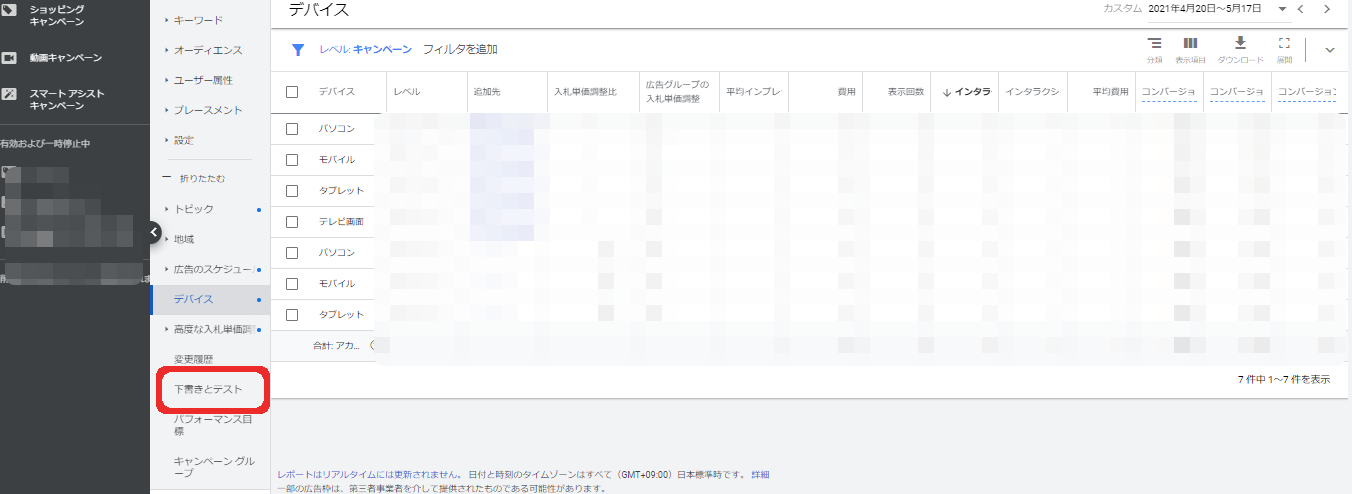Select the 動画キャンペーン video camera icon
The image size is (1352, 494).
point(9,58)
